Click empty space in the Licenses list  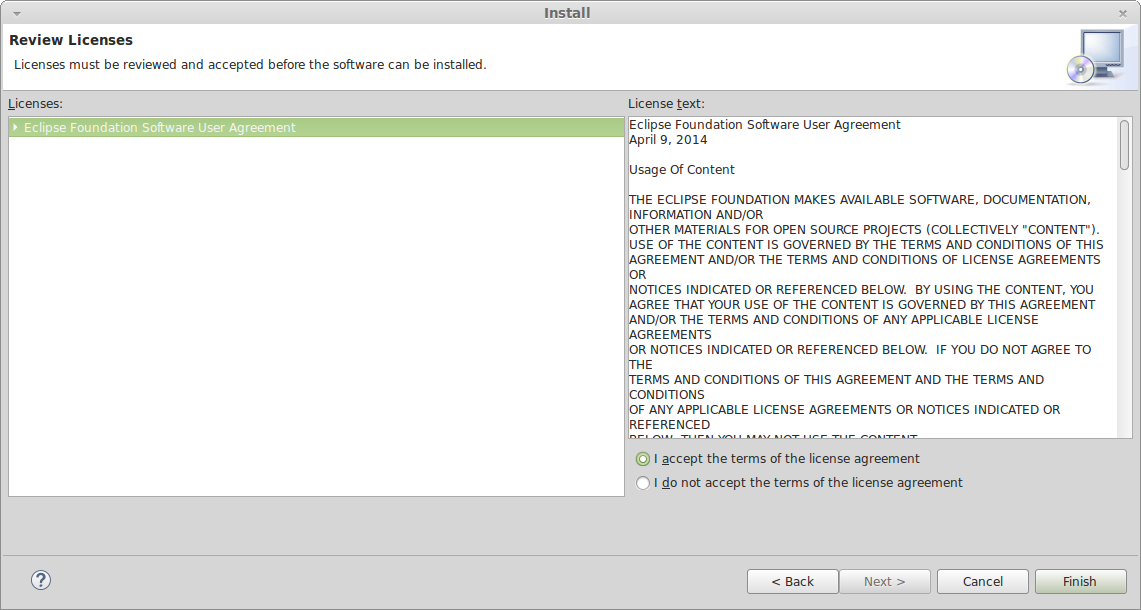(x=316, y=320)
